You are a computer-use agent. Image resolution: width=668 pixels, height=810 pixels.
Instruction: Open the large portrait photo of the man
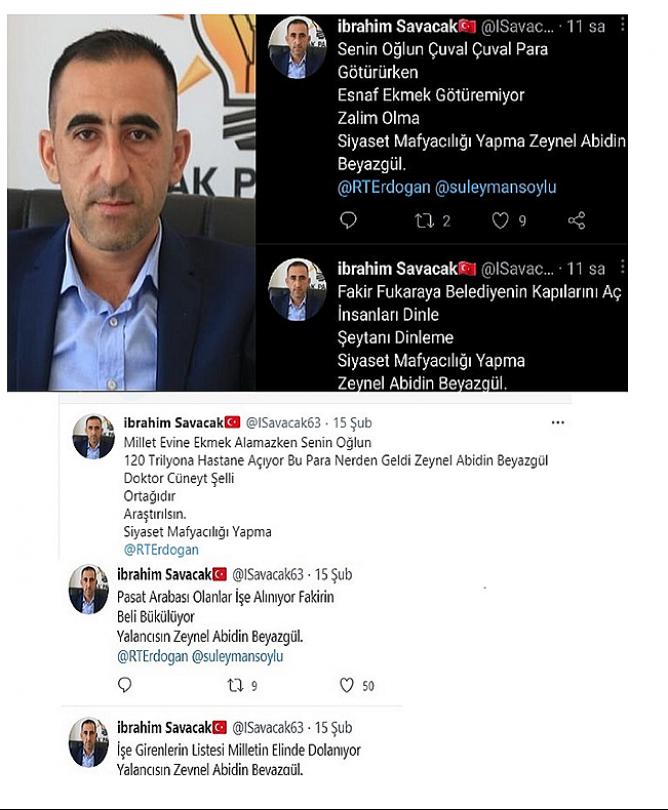pyautogui.click(x=131, y=202)
